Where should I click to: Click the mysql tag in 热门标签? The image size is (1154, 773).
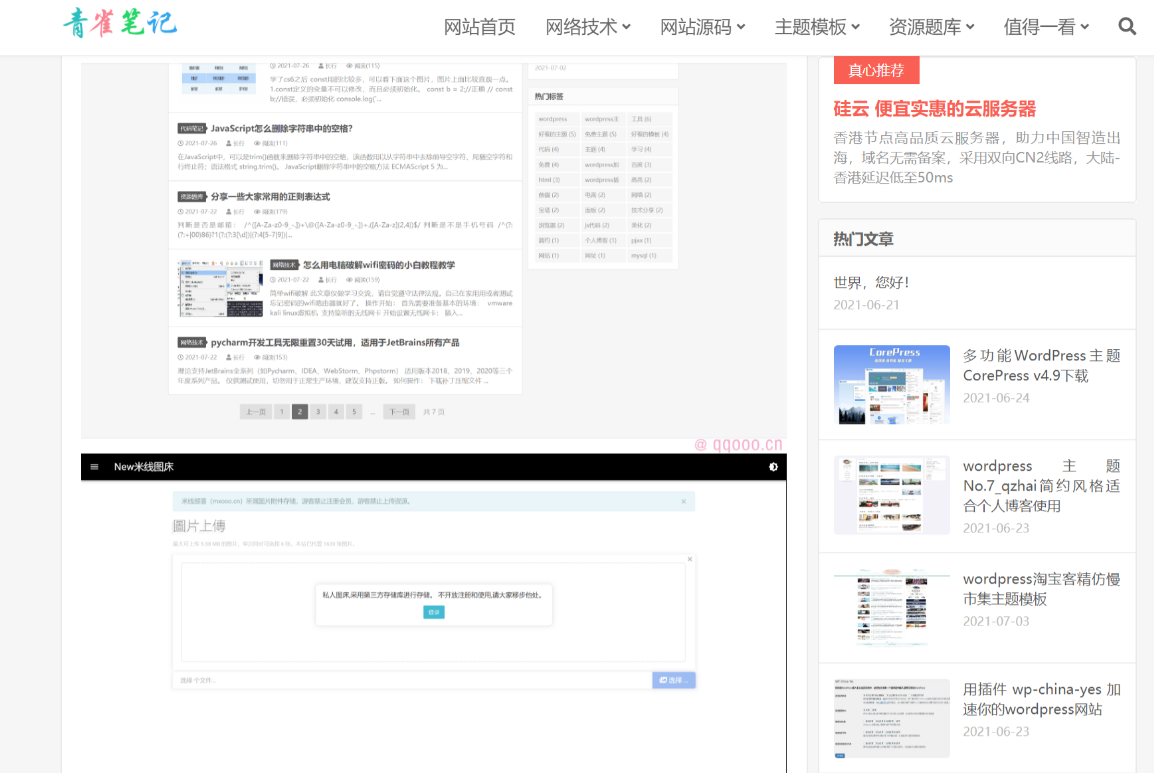pos(644,256)
